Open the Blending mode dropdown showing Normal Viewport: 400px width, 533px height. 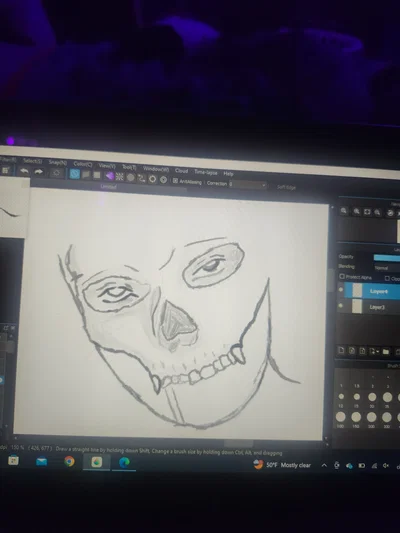tap(387, 268)
